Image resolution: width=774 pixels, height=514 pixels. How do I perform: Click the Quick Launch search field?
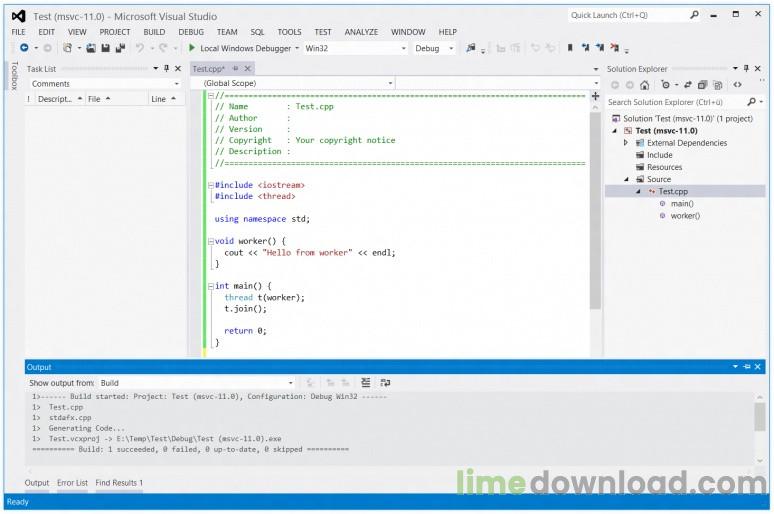(627, 15)
